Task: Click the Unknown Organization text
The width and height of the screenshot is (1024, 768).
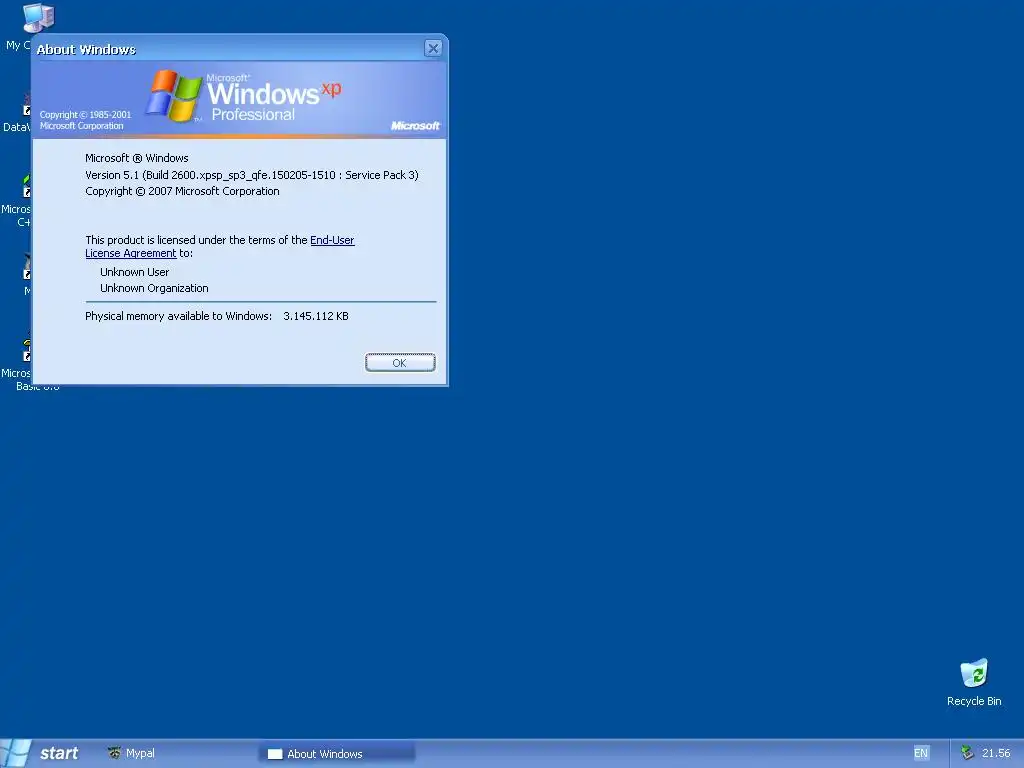Action: [154, 288]
